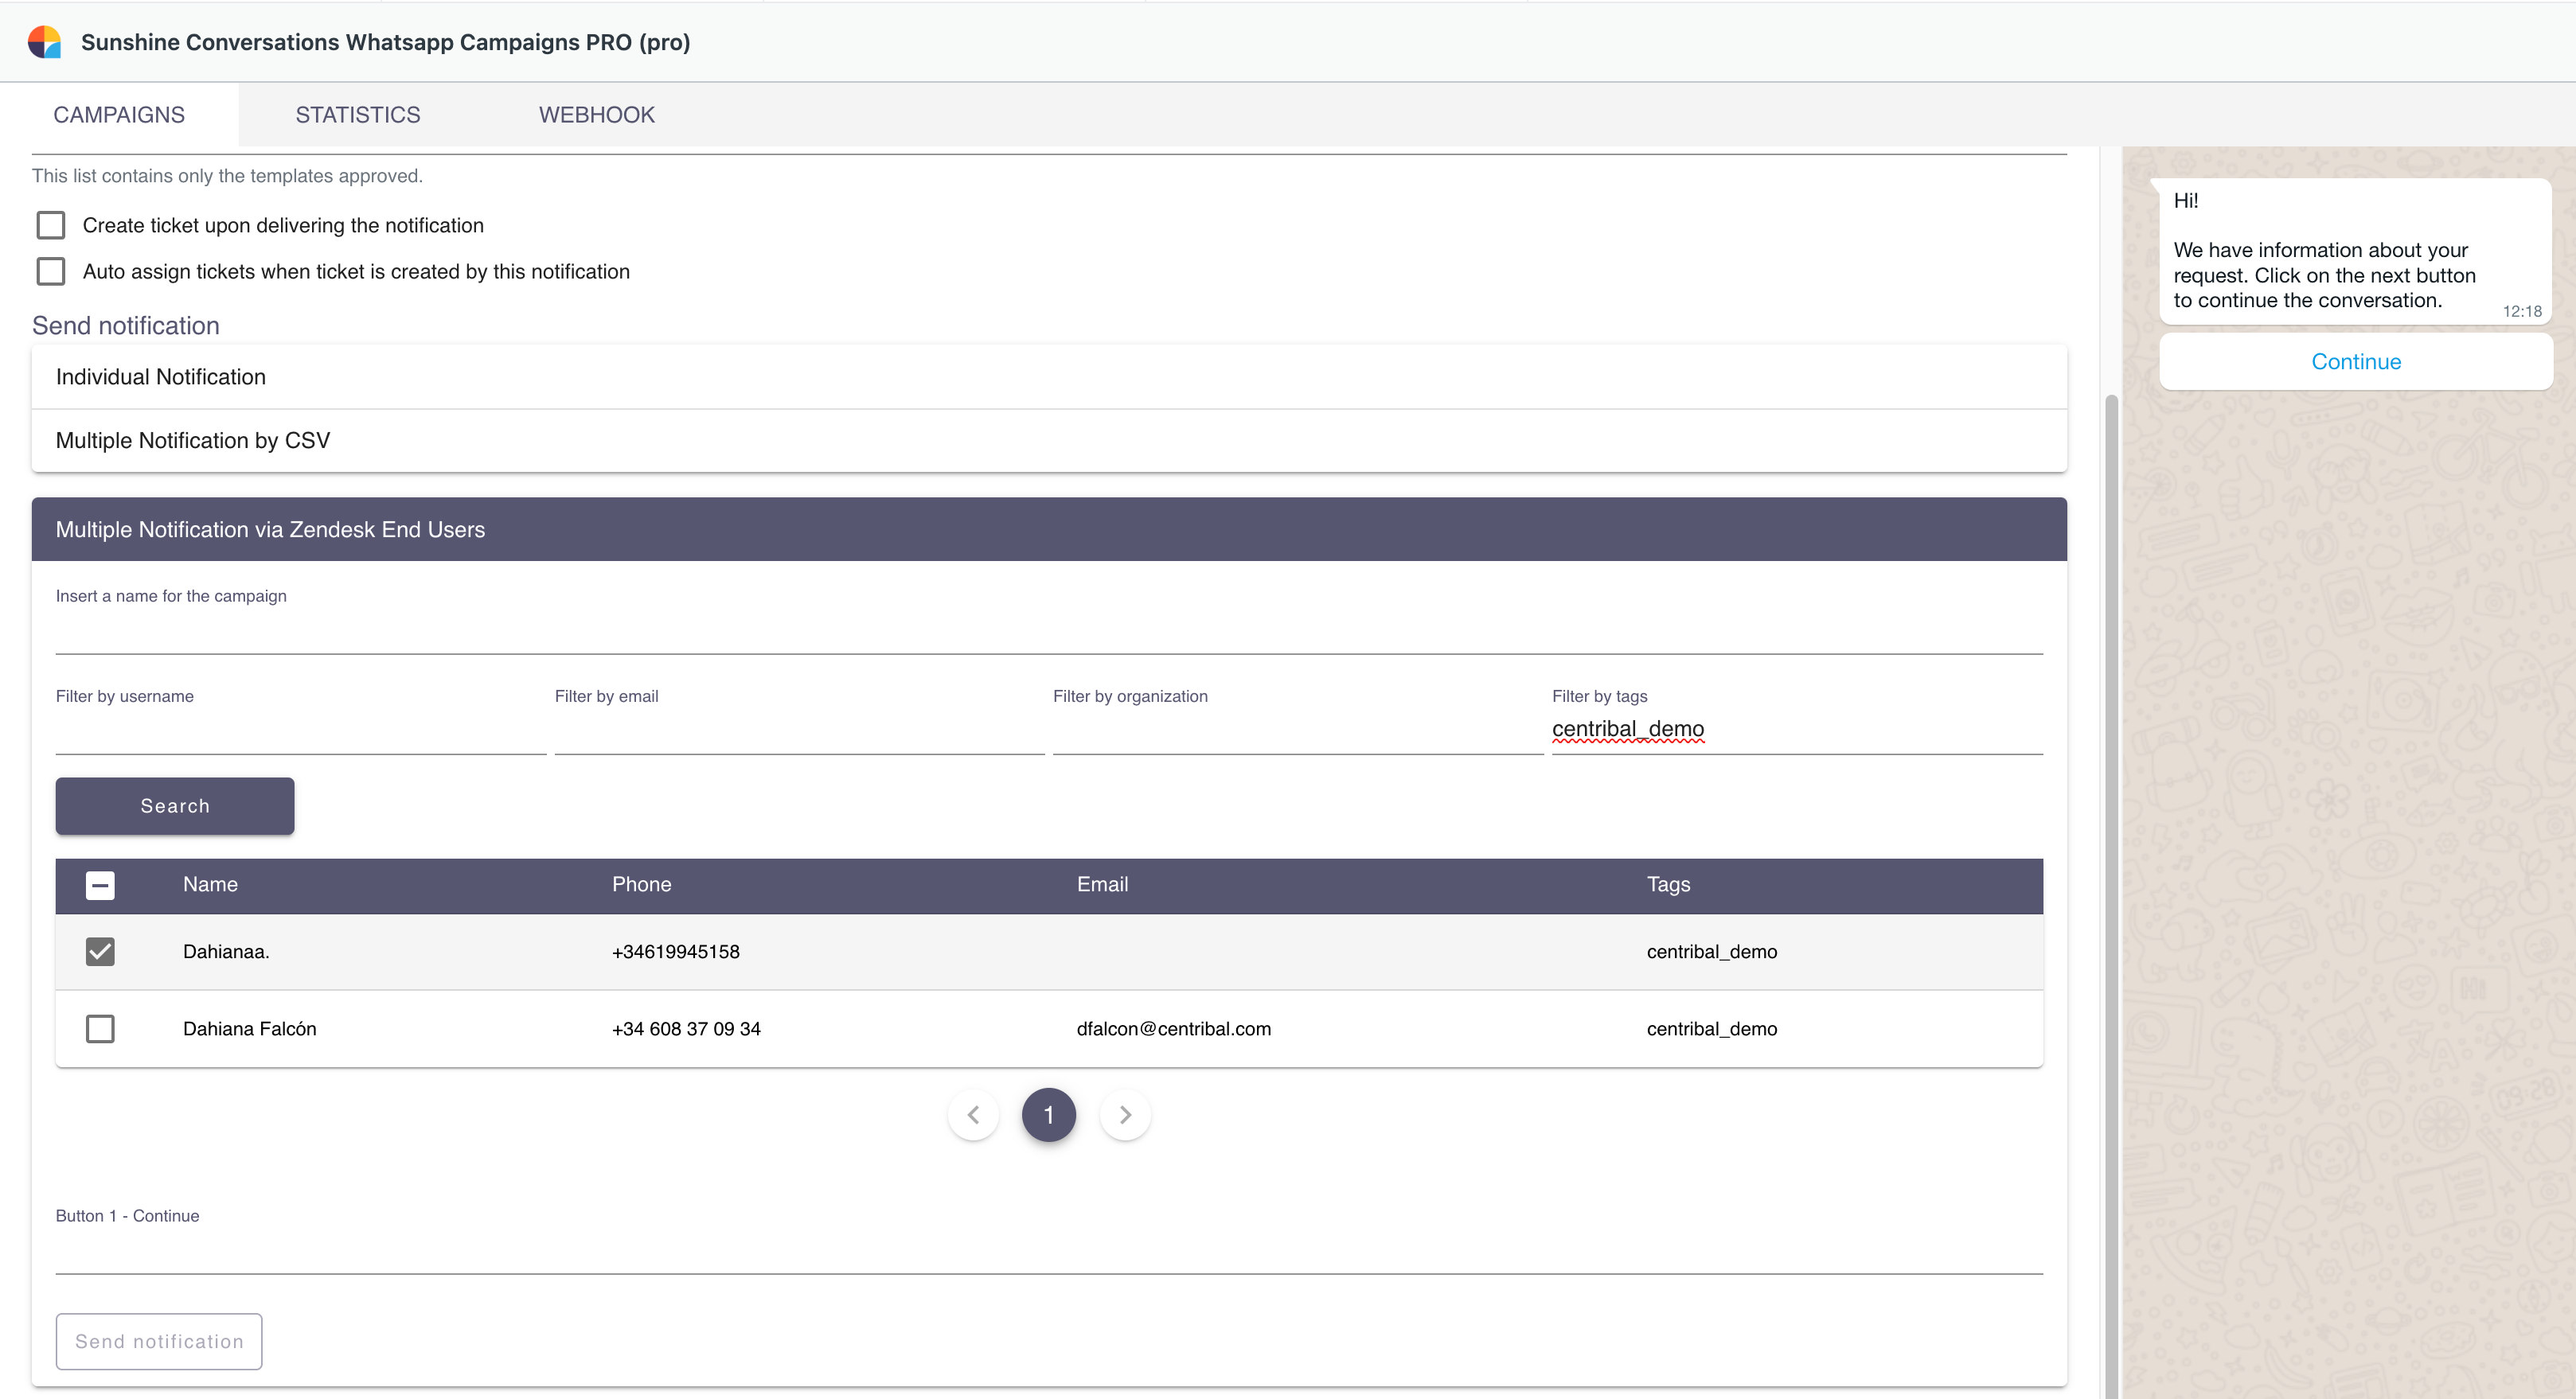
Task: Focus the campaign name input field
Action: pos(1048,632)
